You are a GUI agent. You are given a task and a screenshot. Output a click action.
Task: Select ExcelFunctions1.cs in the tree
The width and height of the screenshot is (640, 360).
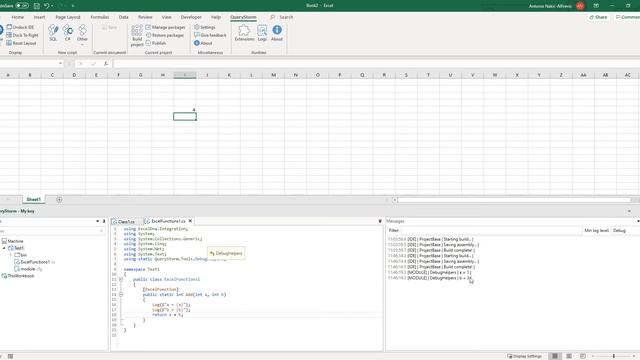click(35, 262)
